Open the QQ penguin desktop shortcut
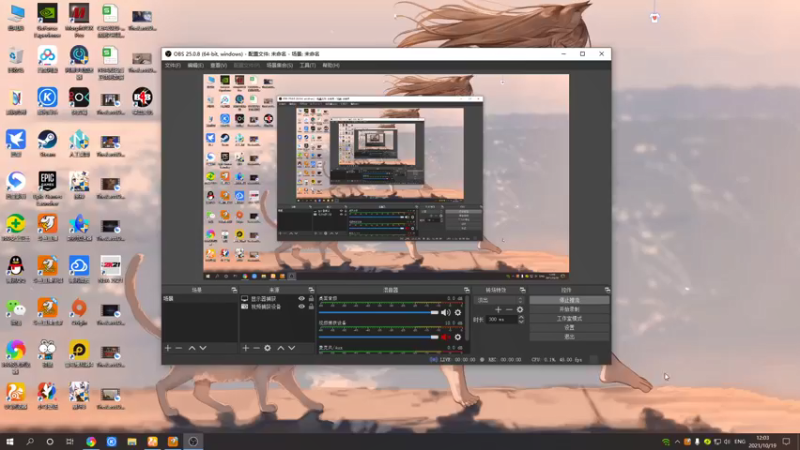The image size is (800, 450). point(16,269)
